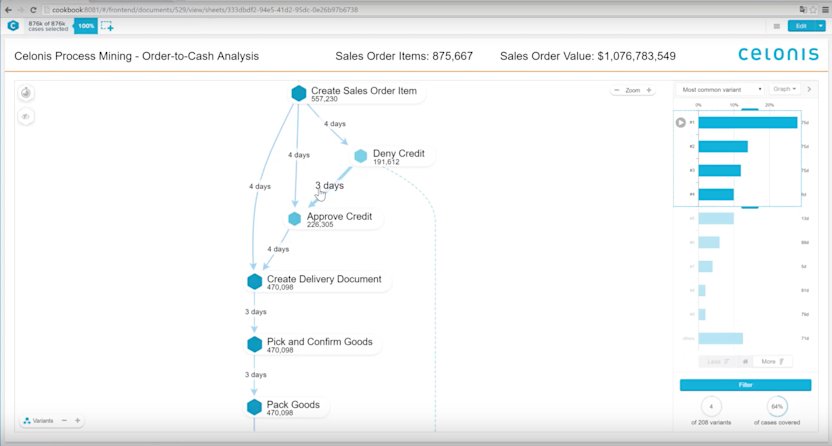
Task: Toggle the throughput time stopwatch icon
Action: tap(25, 93)
